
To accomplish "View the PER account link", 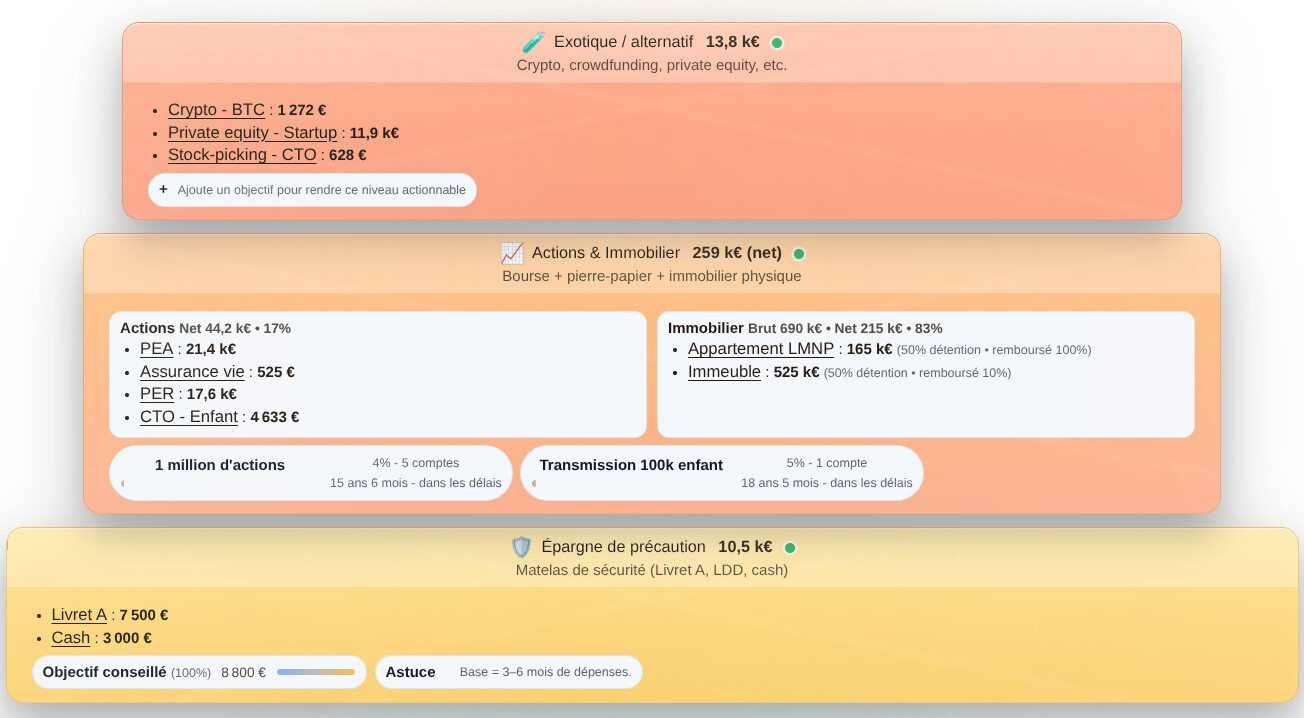I will tap(156, 394).
